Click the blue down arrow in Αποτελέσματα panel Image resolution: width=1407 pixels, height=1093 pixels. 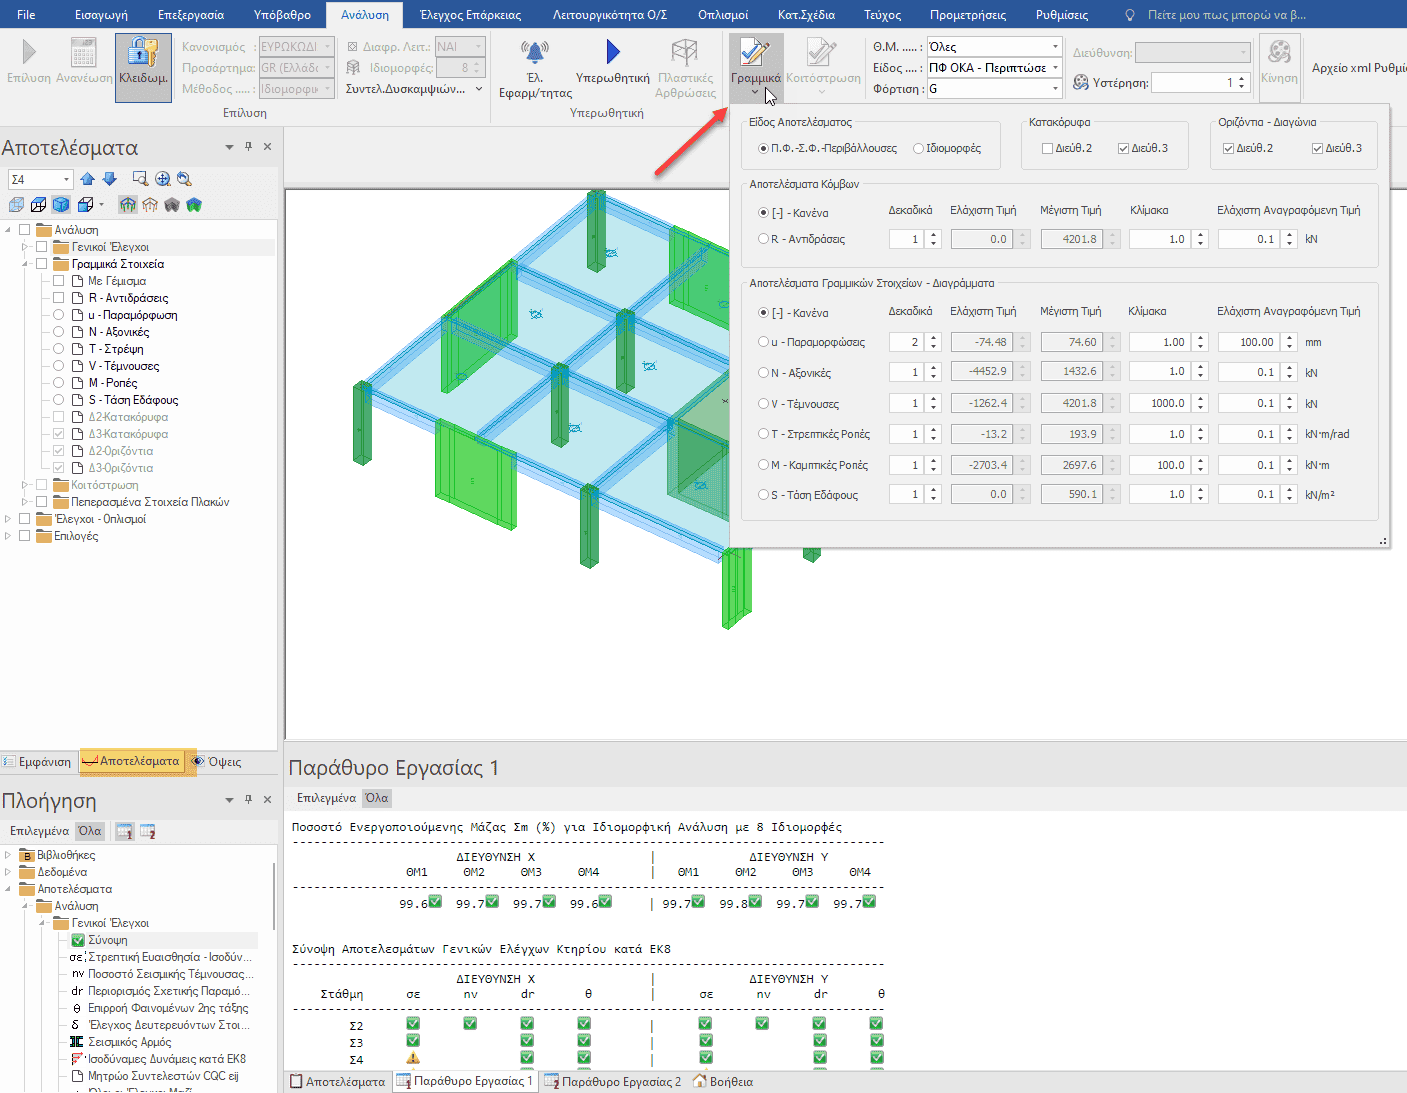tap(110, 179)
